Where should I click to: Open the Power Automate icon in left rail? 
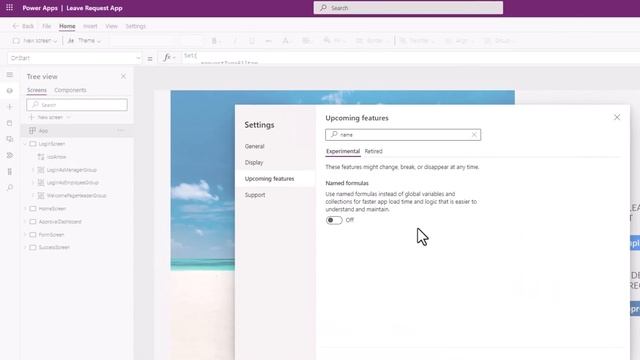point(10,155)
